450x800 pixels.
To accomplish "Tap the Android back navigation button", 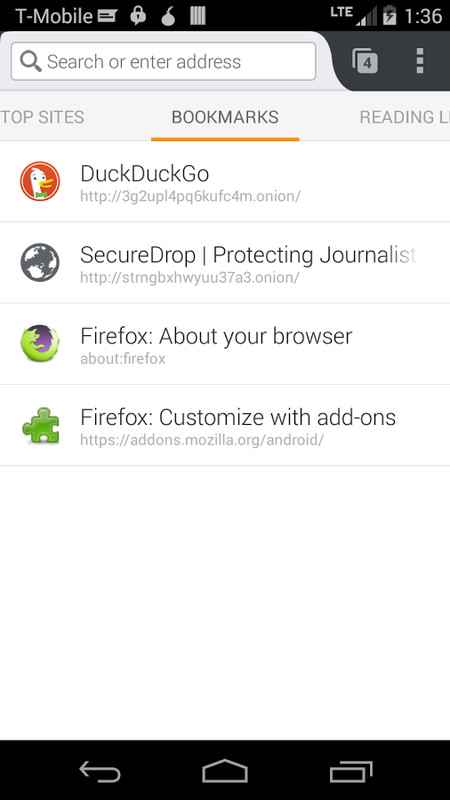I will coord(100,771).
